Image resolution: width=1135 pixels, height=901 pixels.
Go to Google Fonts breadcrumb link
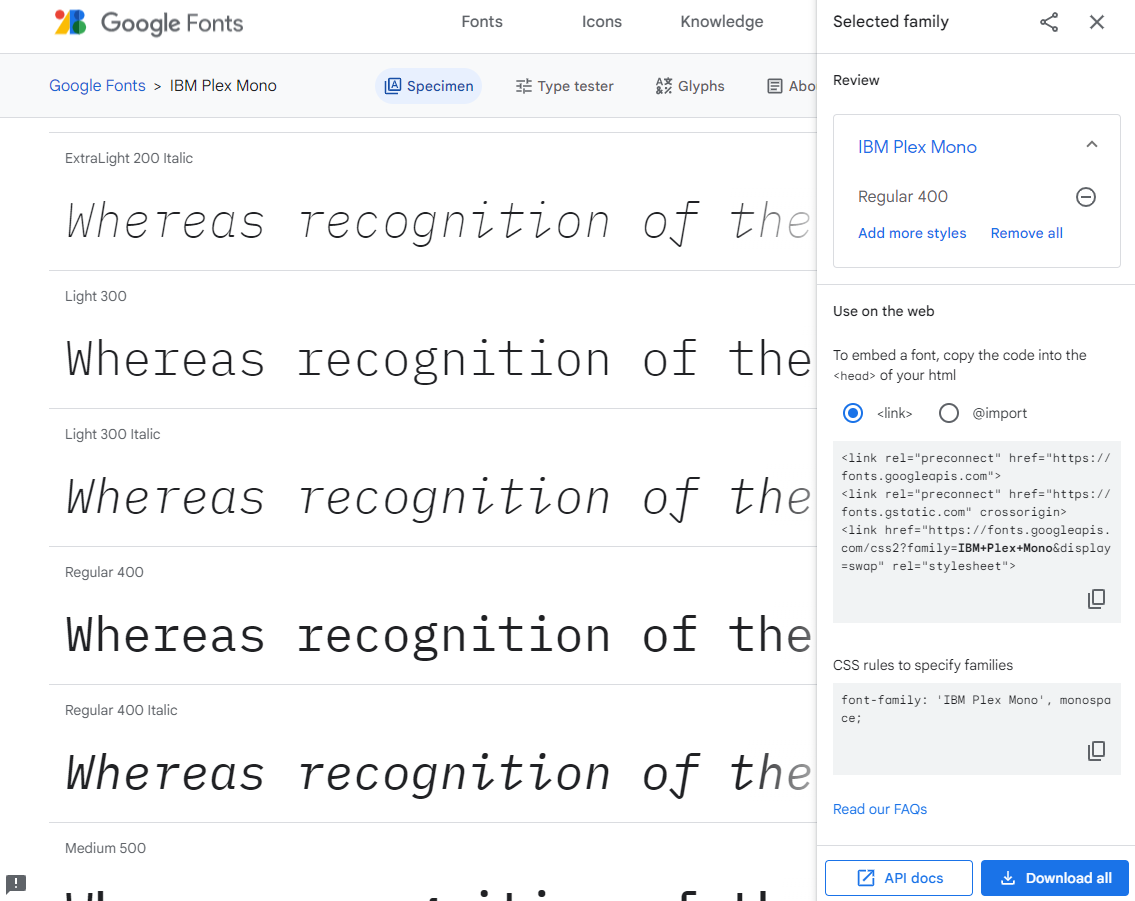pyautogui.click(x=97, y=85)
